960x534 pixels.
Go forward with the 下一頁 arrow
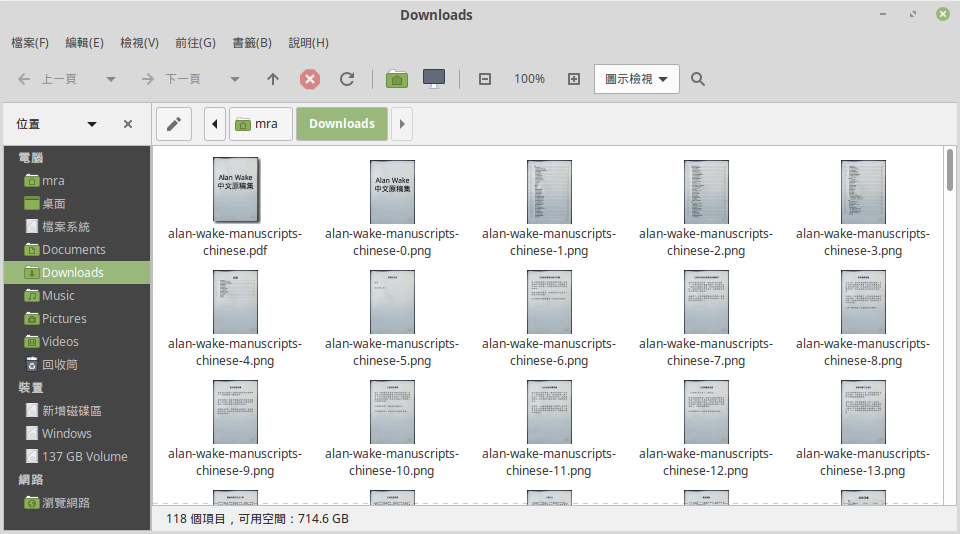pyautogui.click(x=148, y=79)
